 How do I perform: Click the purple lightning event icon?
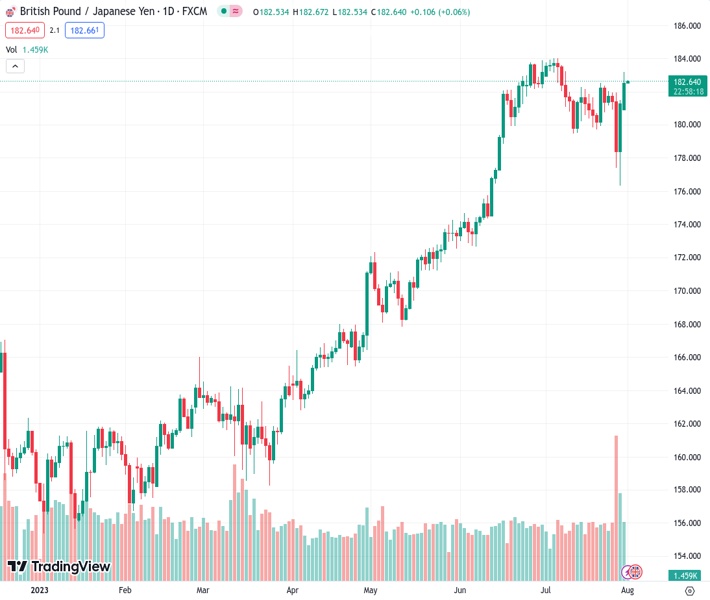pyautogui.click(x=627, y=572)
